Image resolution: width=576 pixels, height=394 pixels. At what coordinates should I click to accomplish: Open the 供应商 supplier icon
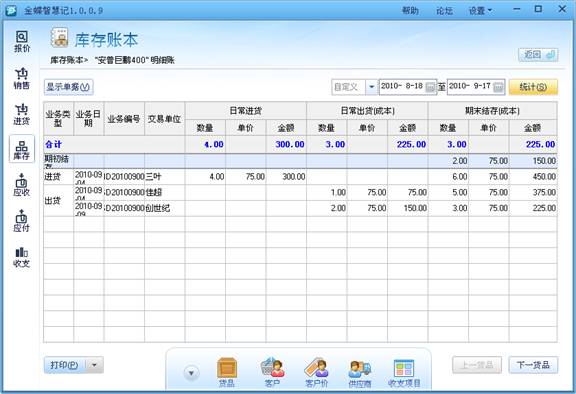[360, 372]
